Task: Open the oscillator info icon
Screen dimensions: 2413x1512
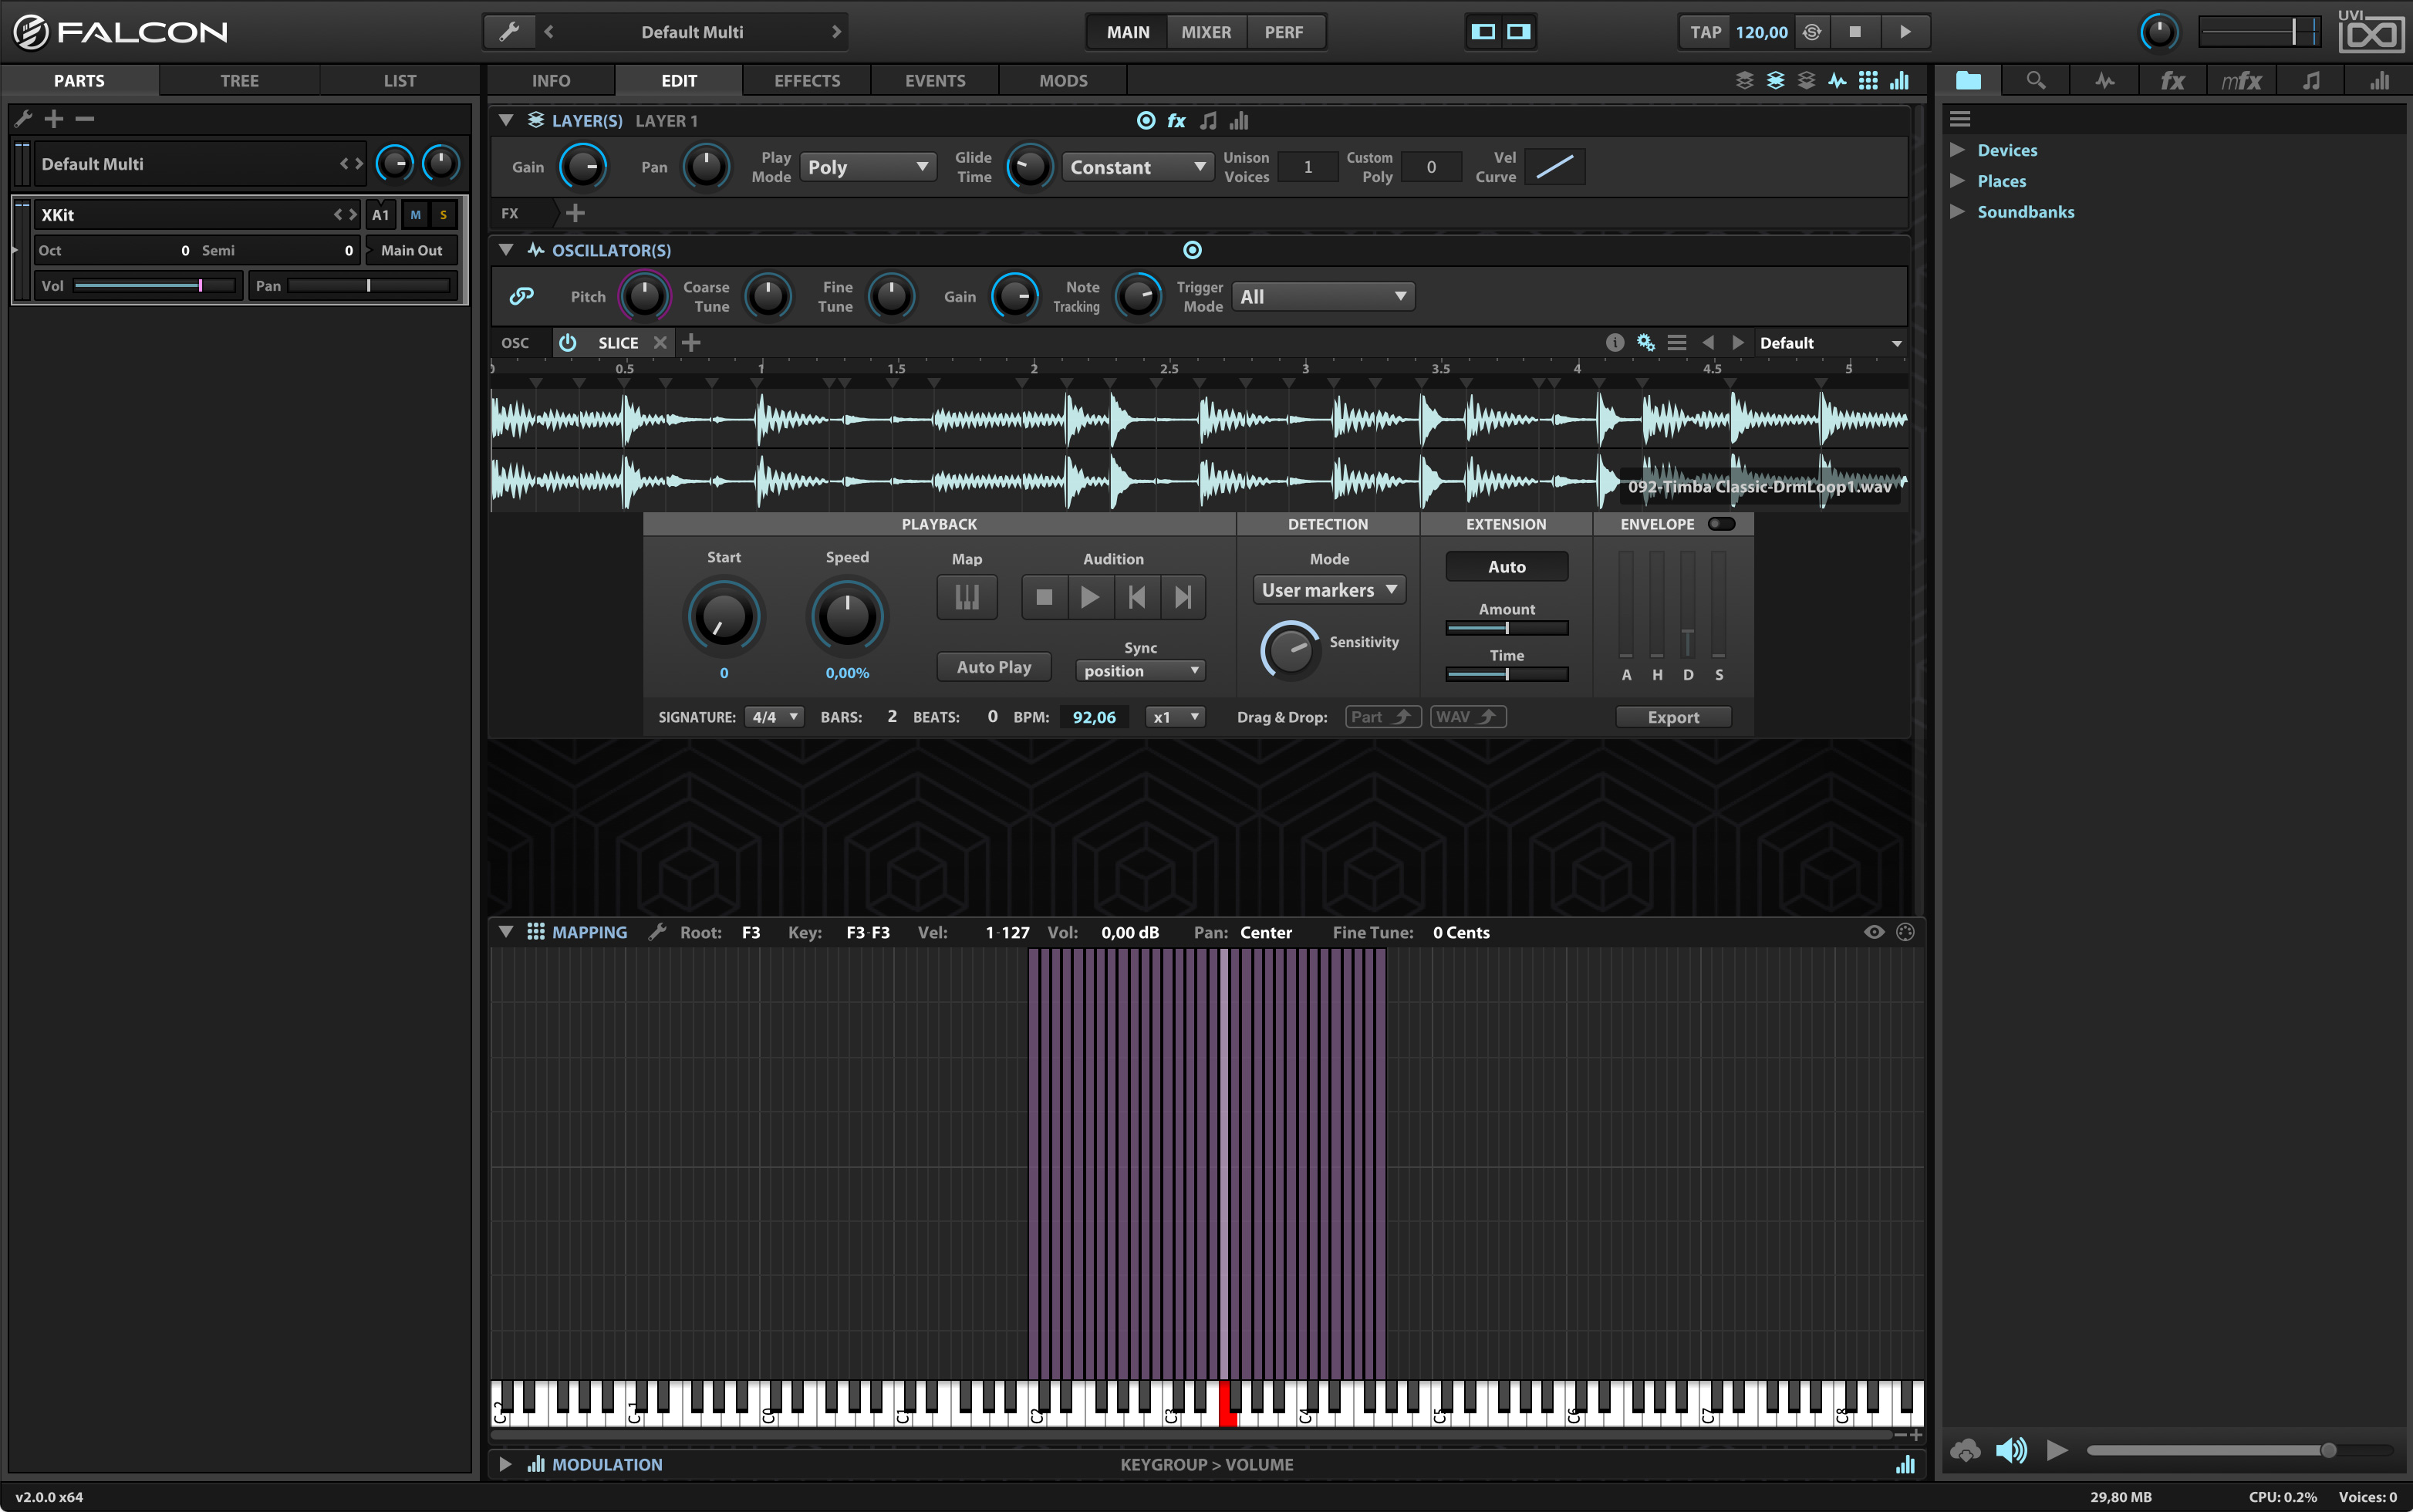Action: (x=1614, y=343)
